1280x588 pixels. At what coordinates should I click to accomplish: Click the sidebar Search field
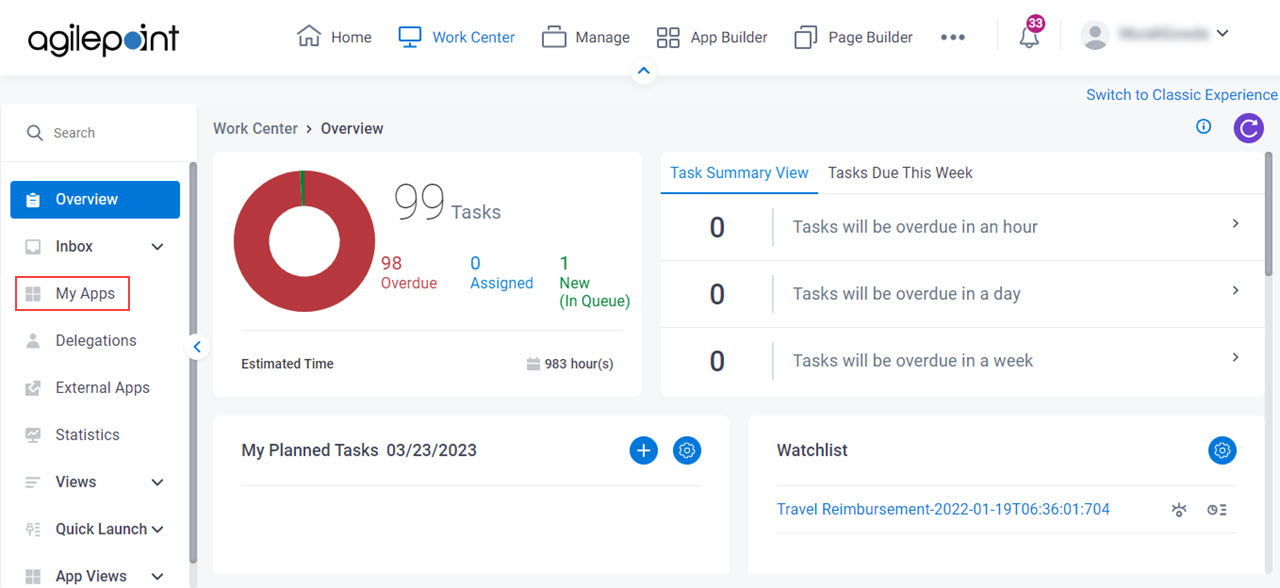pos(98,132)
